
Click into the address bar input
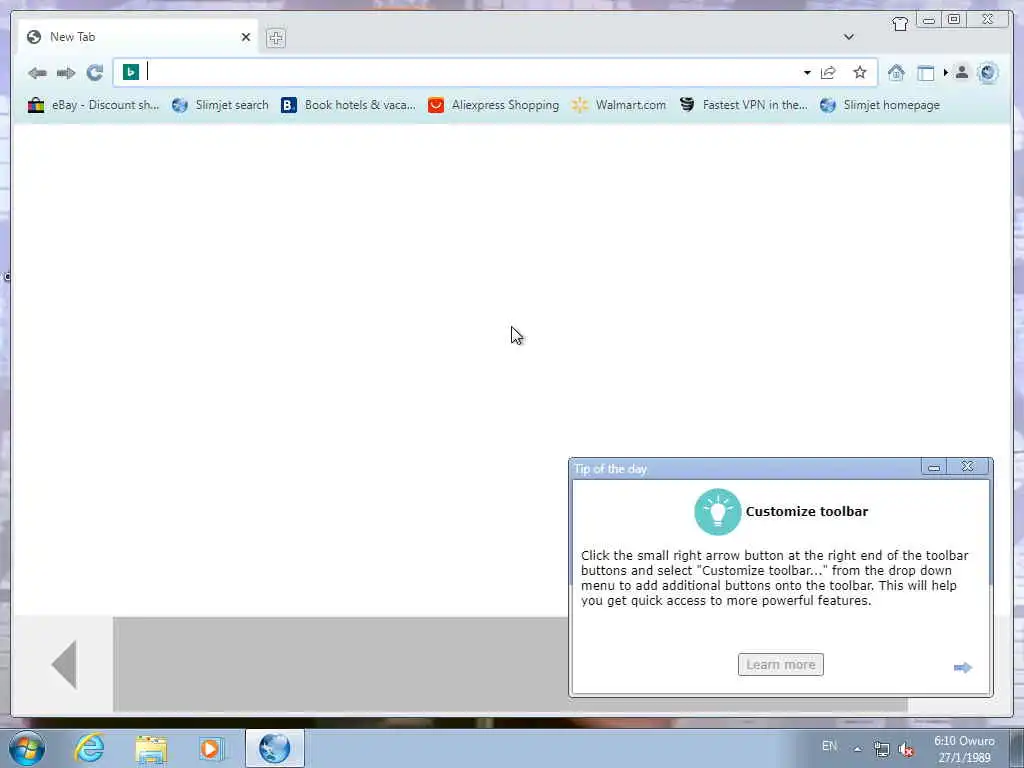coord(470,72)
